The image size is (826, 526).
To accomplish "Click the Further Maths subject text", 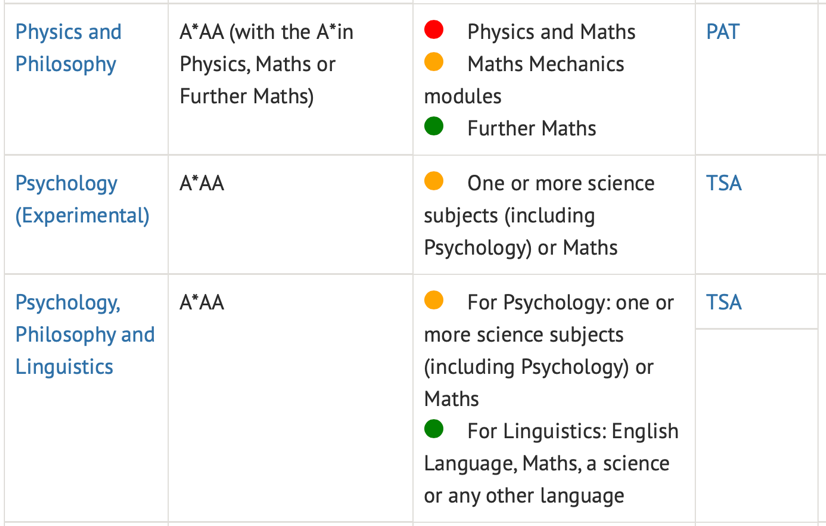I will coord(532,128).
